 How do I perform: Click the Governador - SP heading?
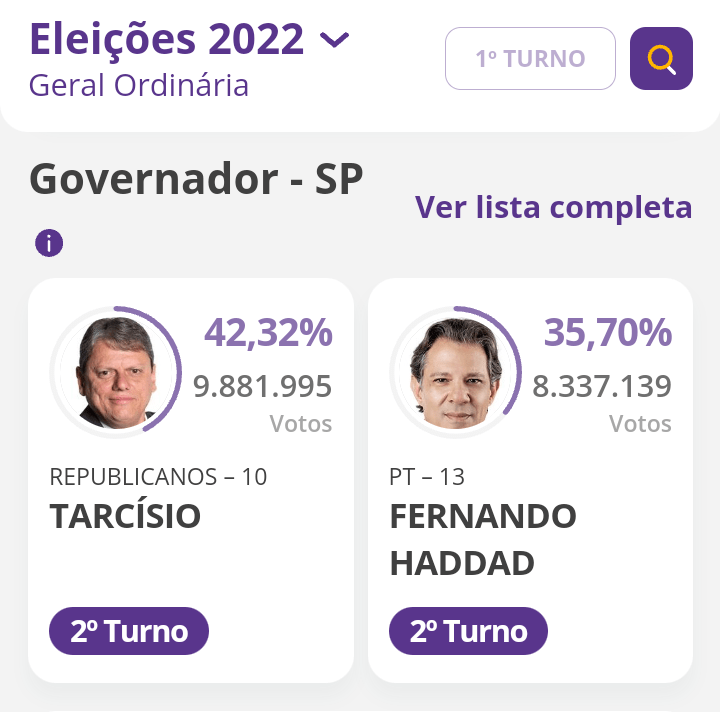coord(196,179)
